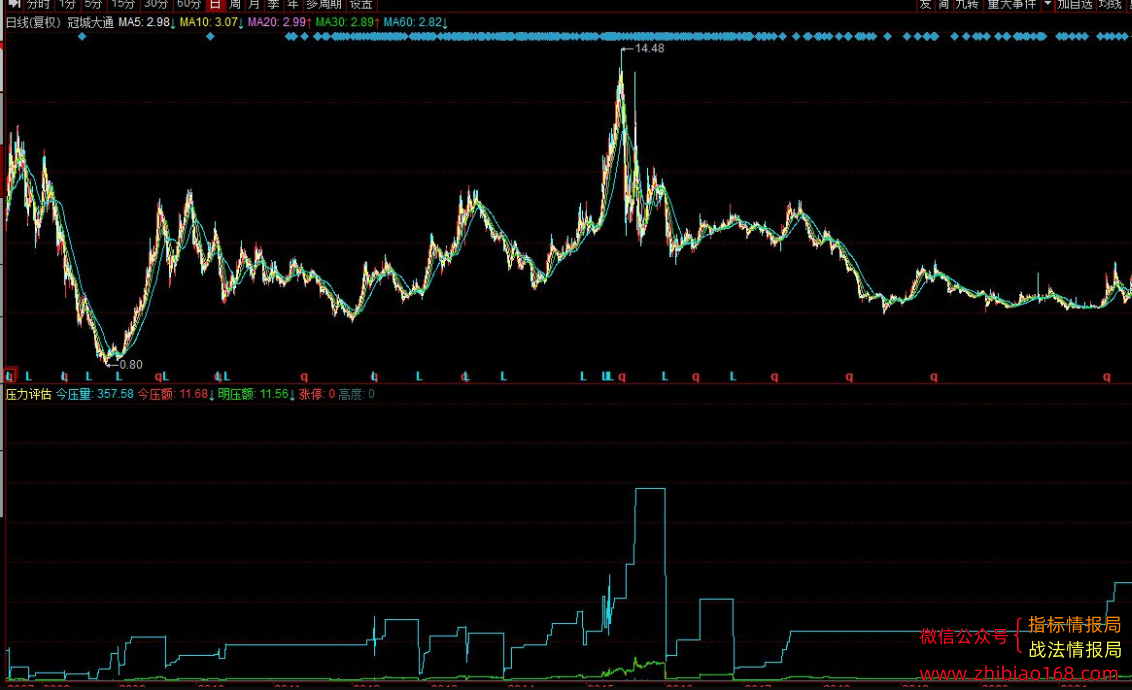Click the red-boxed marker at far left
Viewport: 1132px width, 690px height.
click(10, 376)
